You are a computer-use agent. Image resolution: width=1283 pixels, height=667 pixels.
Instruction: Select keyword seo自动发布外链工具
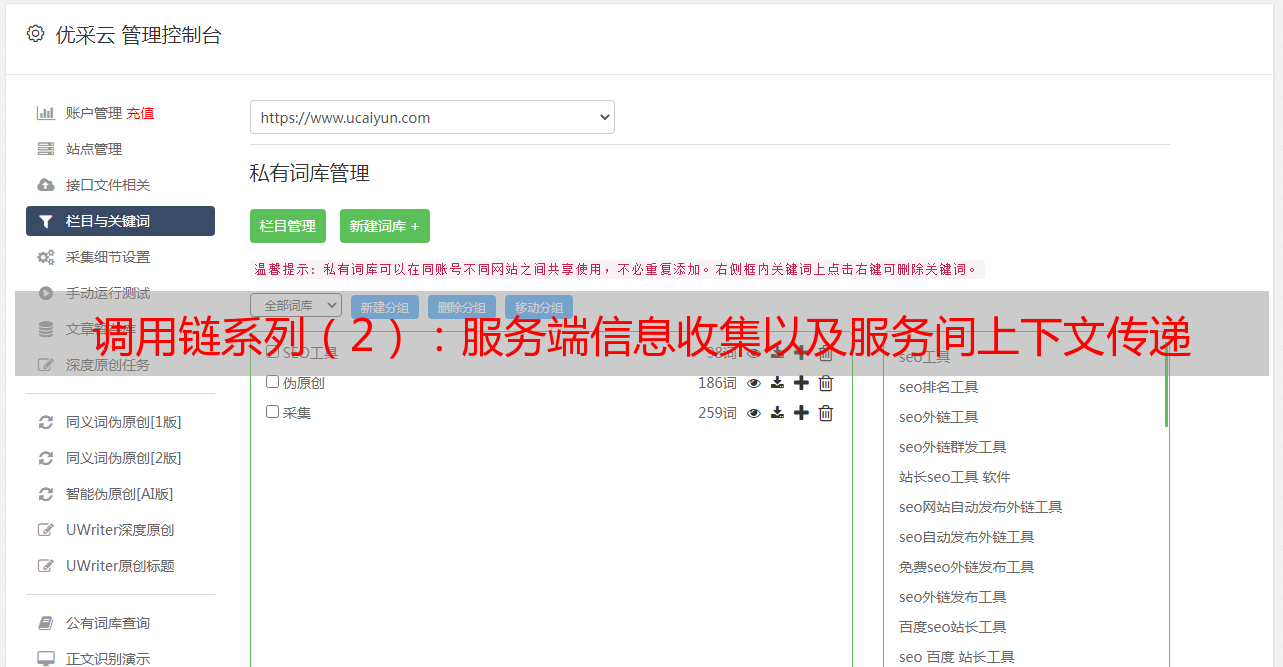click(x=966, y=537)
